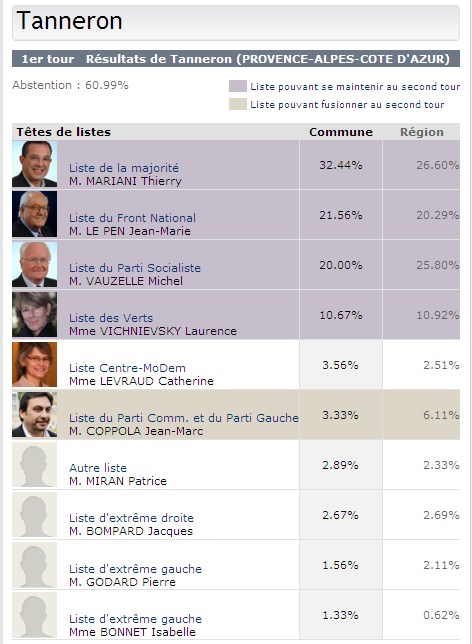Select Michel Vauzelle's photo

pos(35,264)
